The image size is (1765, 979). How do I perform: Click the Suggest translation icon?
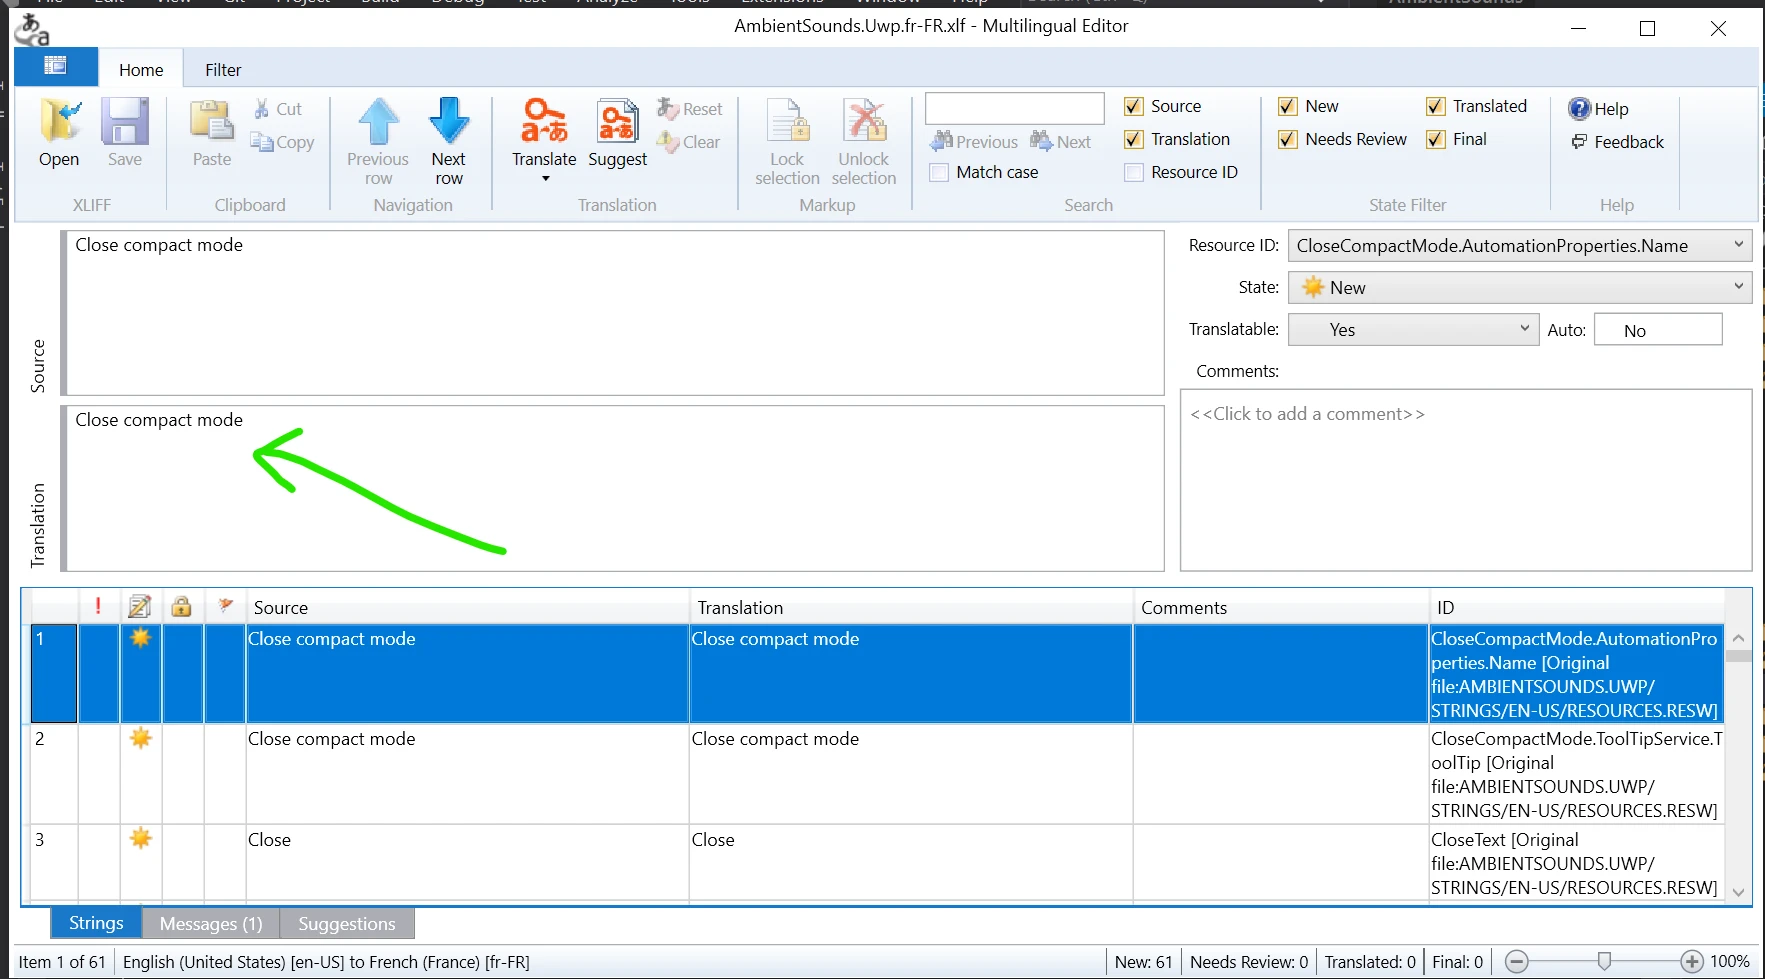click(617, 122)
